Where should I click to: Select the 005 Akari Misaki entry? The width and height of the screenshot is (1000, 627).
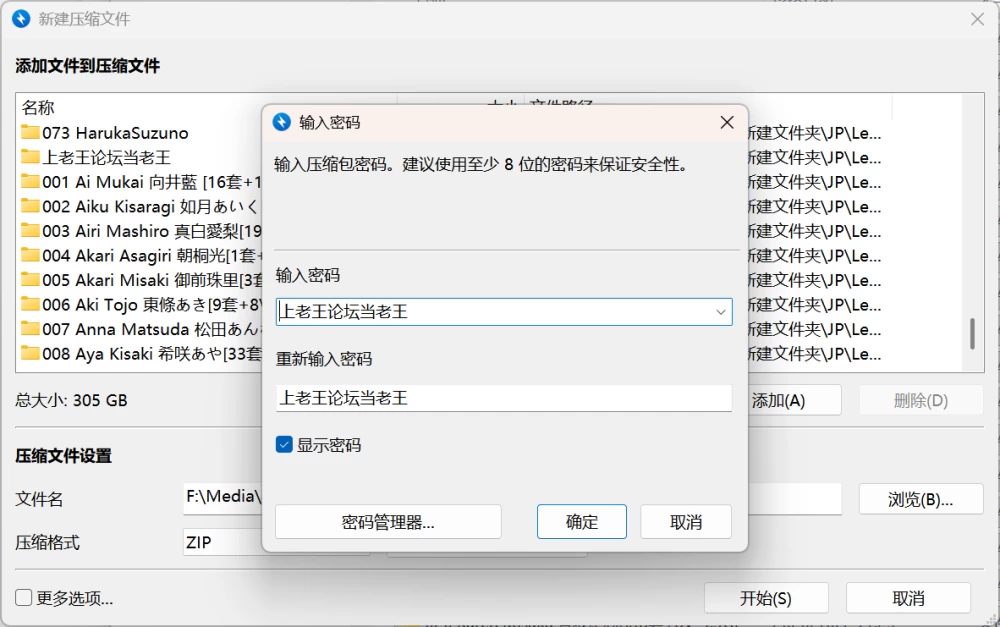click(152, 280)
